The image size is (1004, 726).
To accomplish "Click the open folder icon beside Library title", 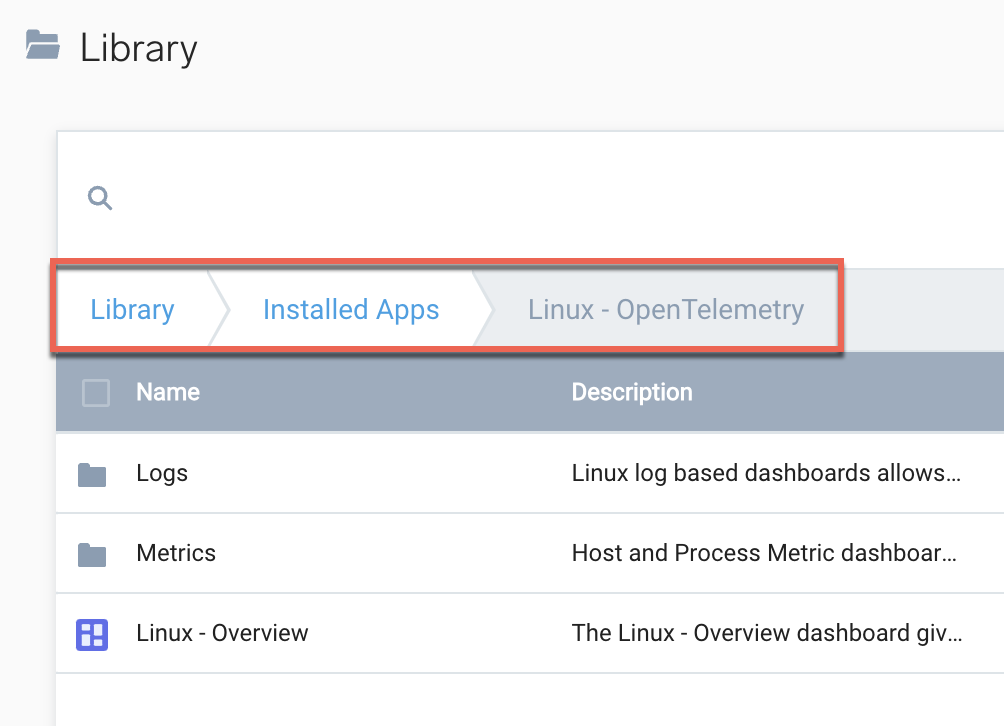I will pos(43,46).
